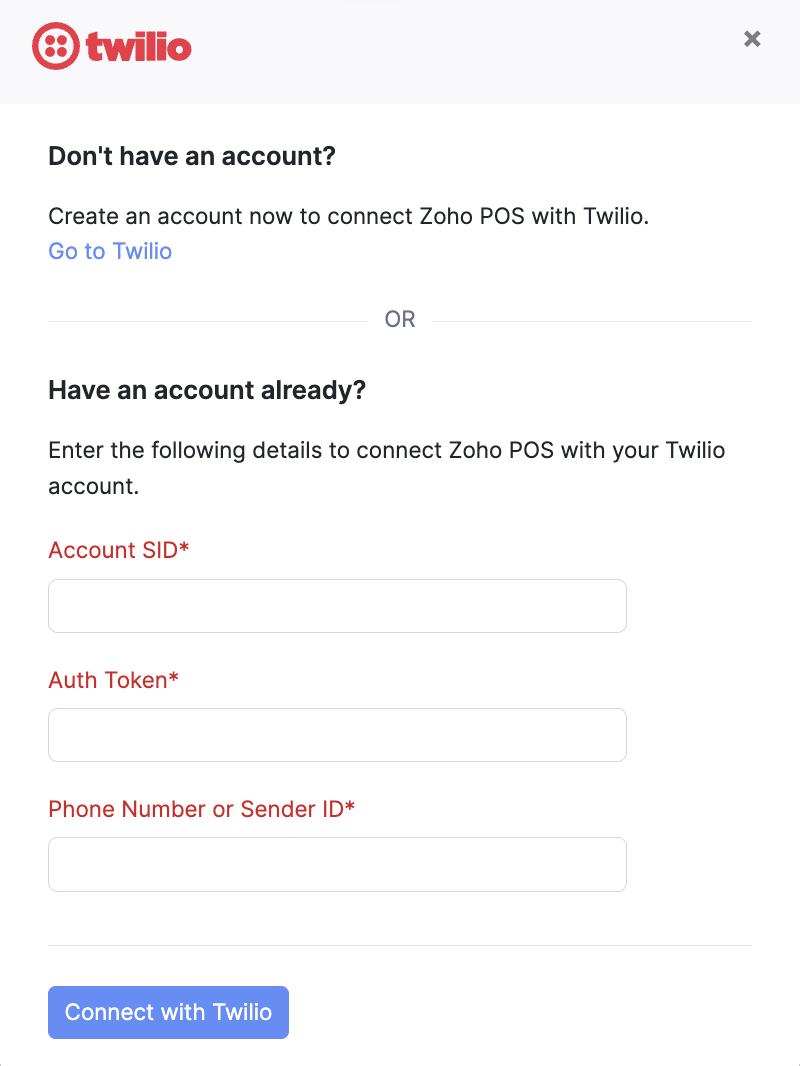
Task: Open the Go to Twilio link
Action: point(110,251)
